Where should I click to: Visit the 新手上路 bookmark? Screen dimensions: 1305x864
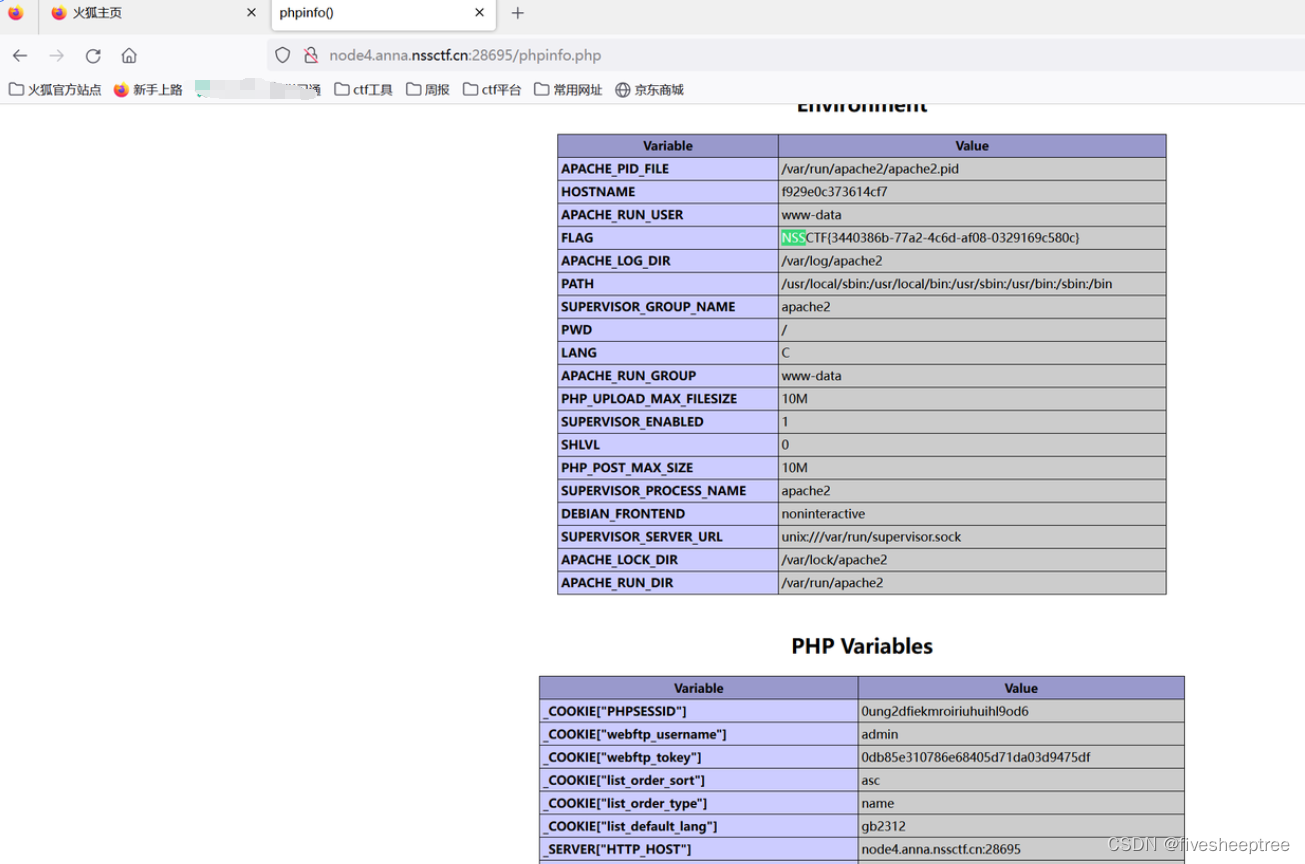point(149,89)
